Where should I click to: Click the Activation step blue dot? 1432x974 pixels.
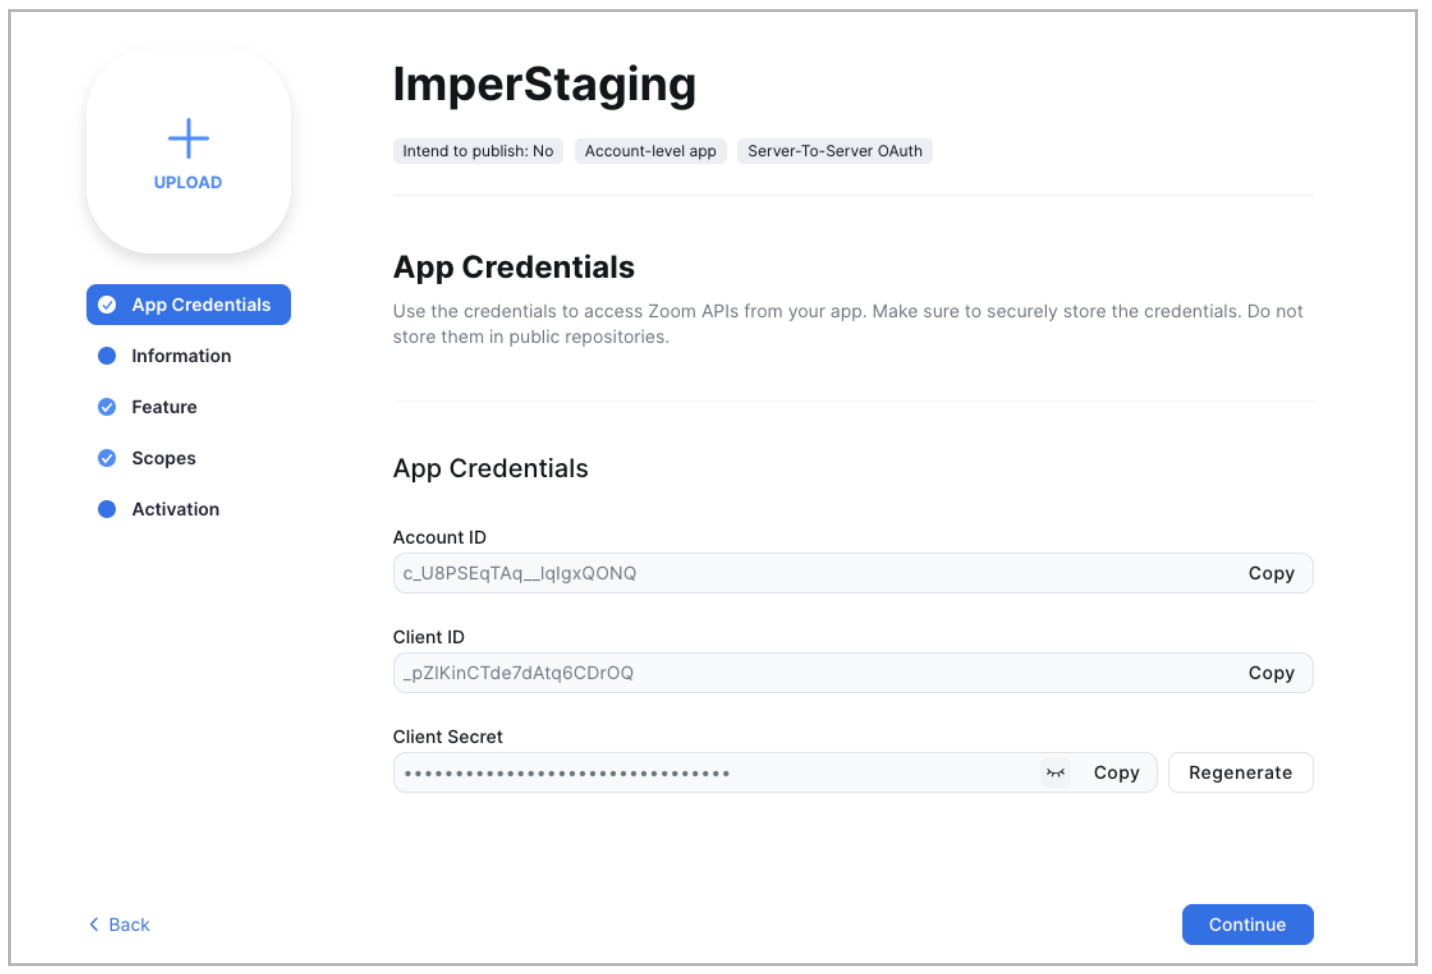coord(107,509)
